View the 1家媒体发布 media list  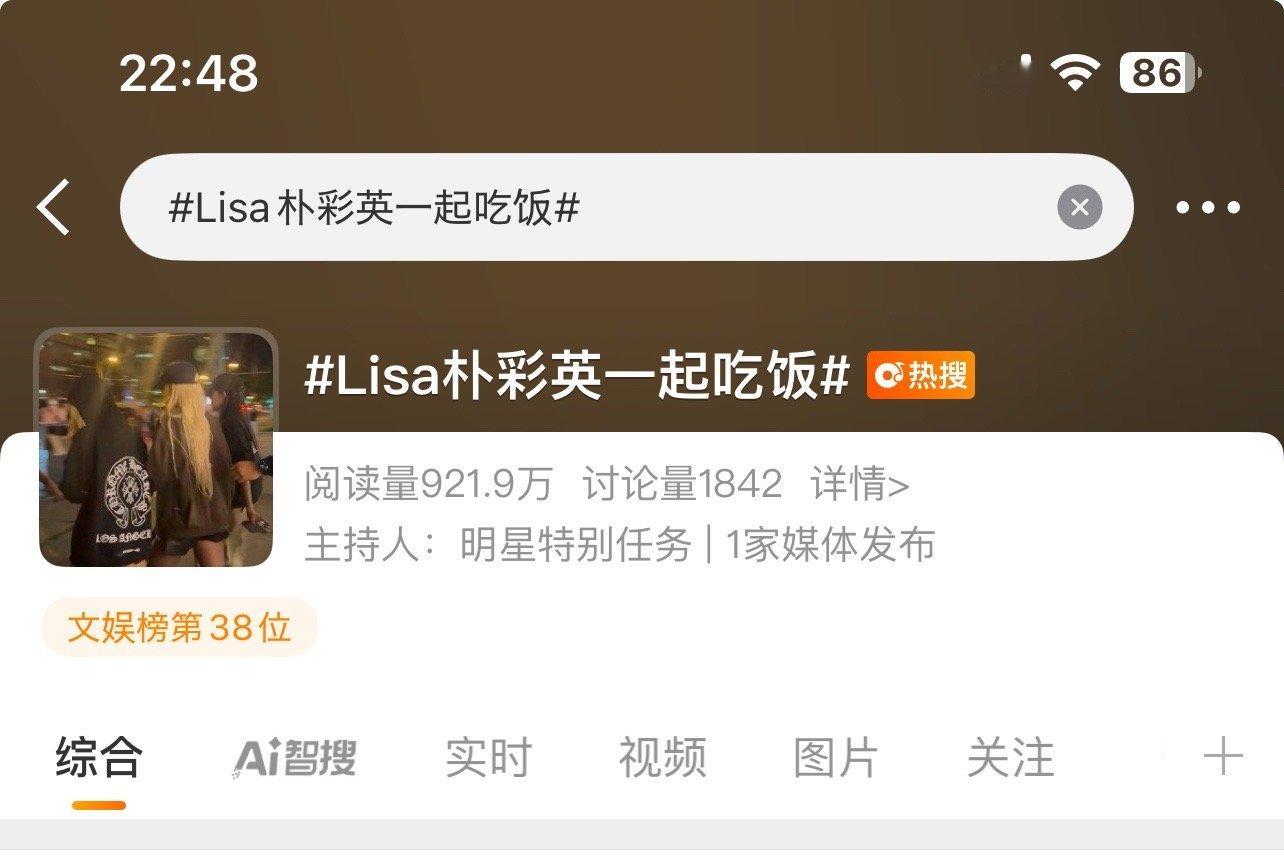[x=830, y=546]
